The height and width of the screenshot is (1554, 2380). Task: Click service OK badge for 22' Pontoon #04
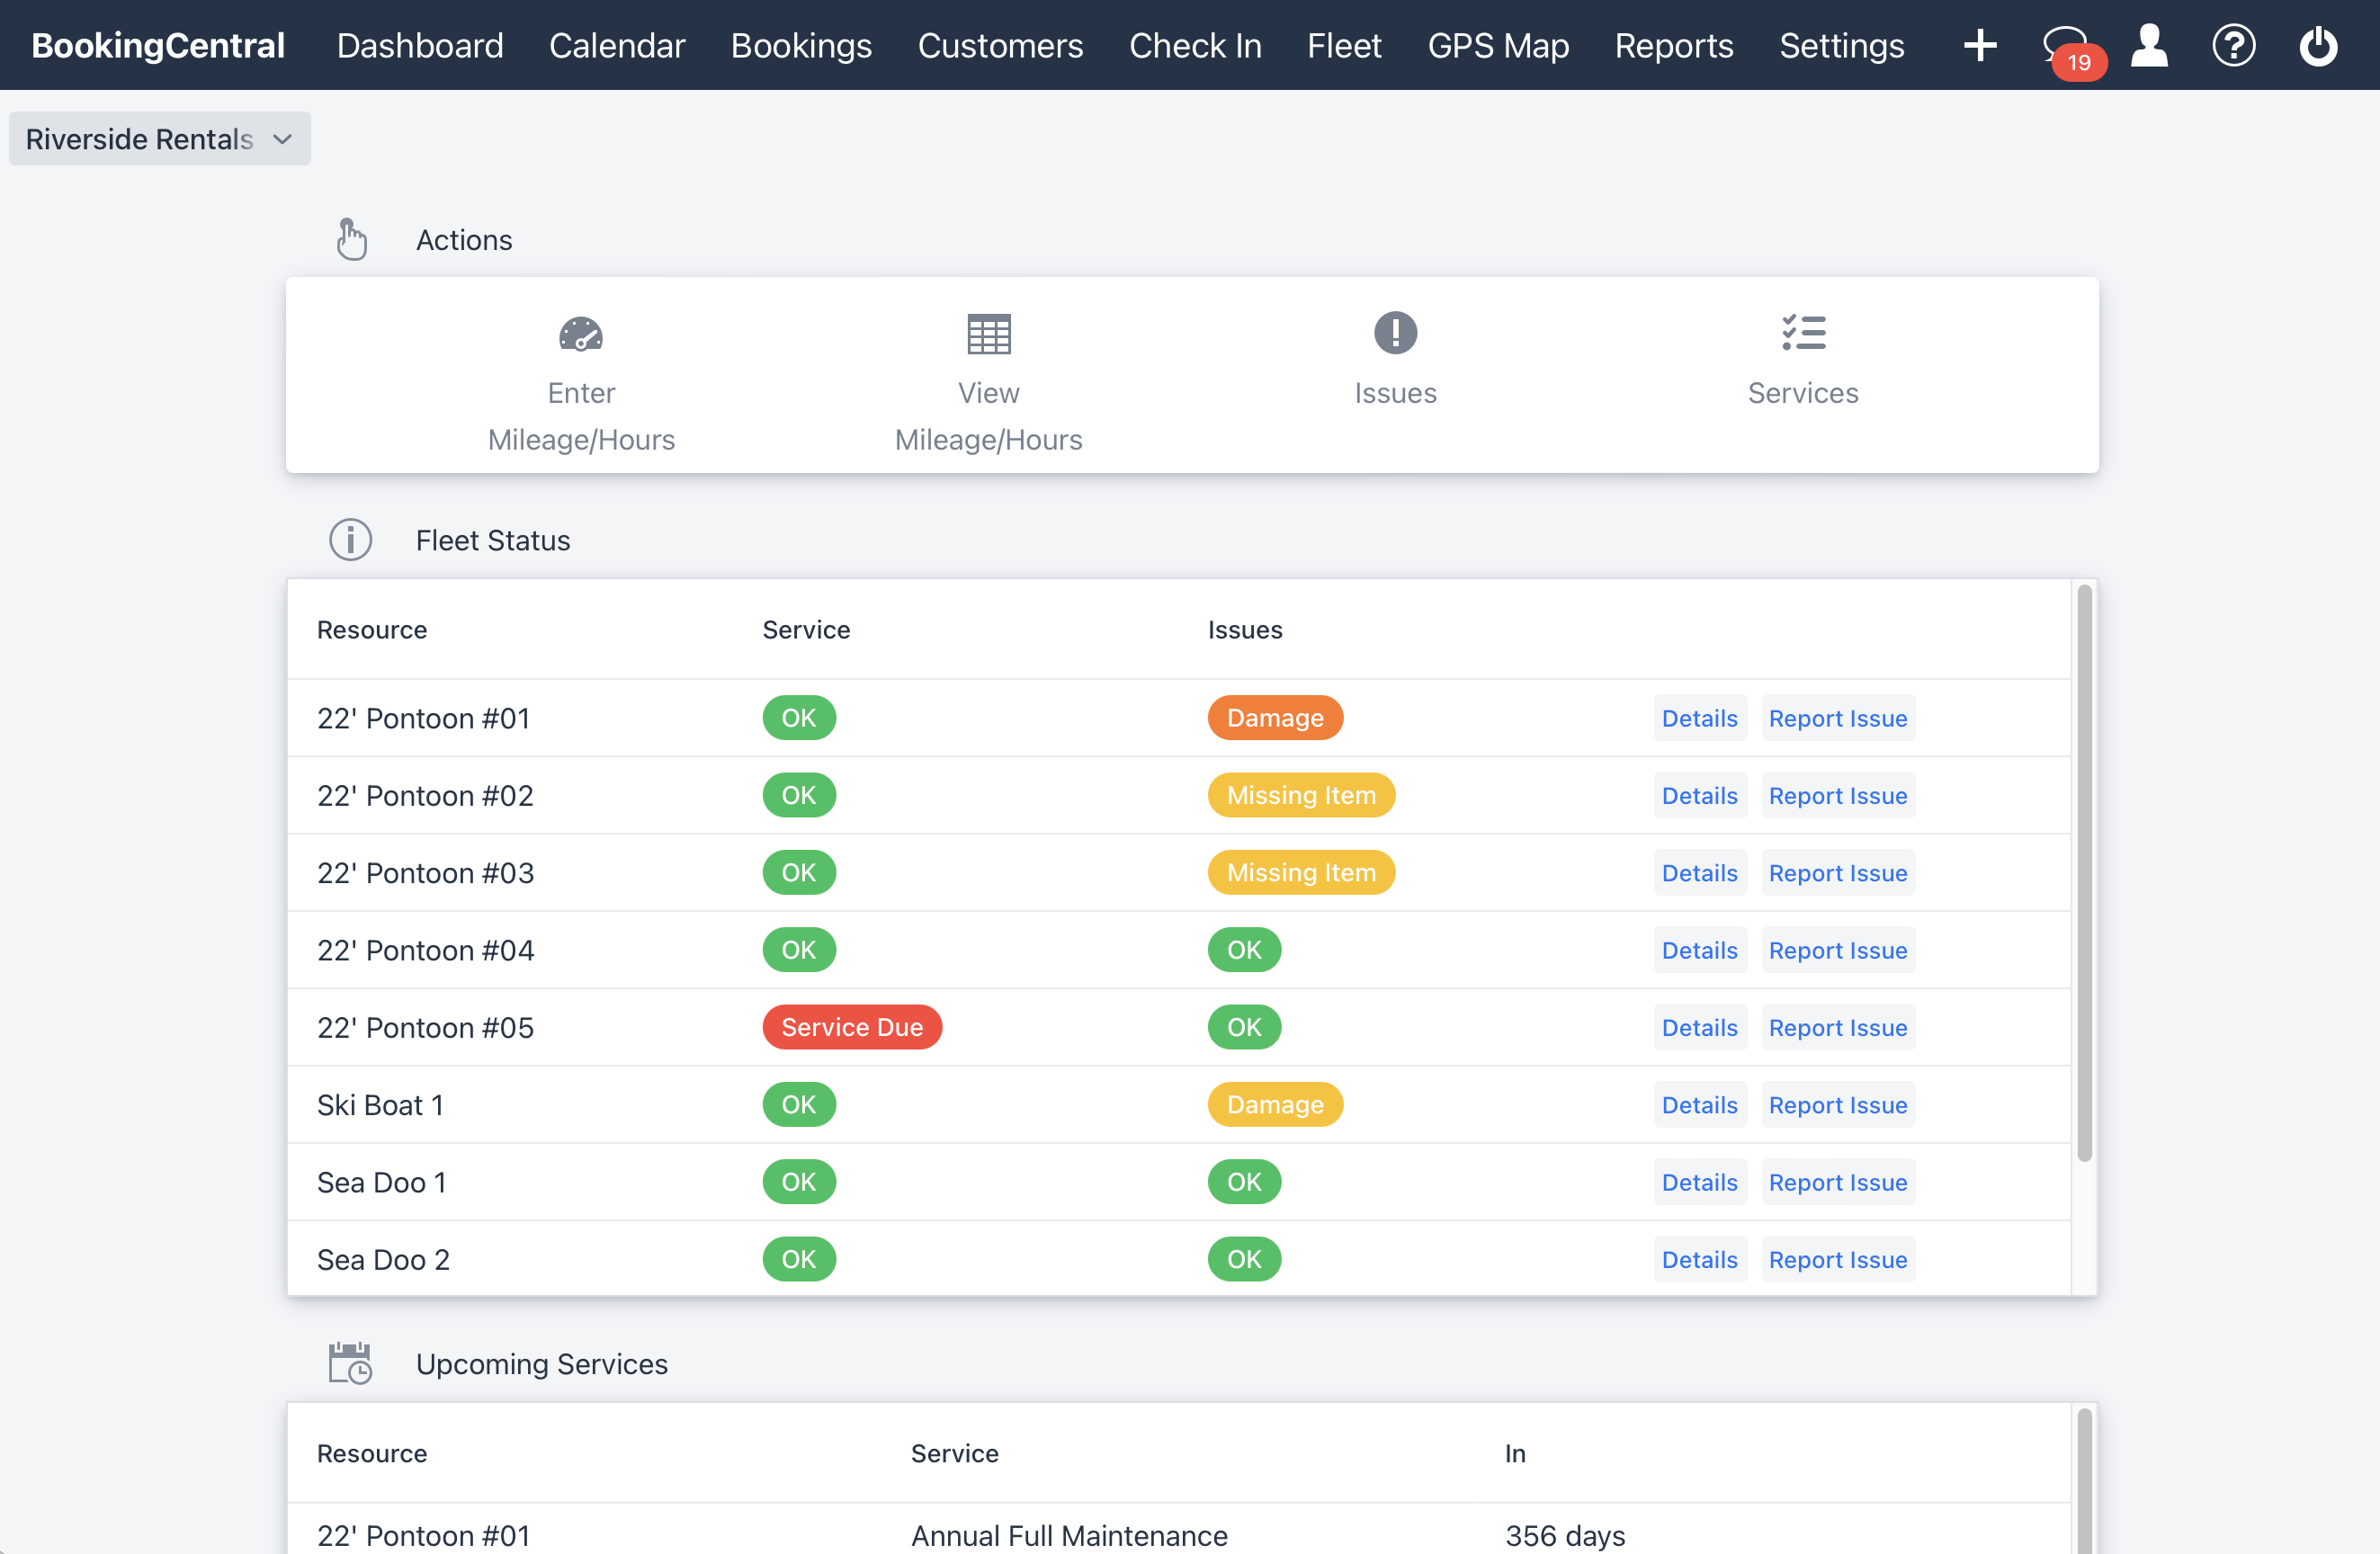tap(799, 949)
